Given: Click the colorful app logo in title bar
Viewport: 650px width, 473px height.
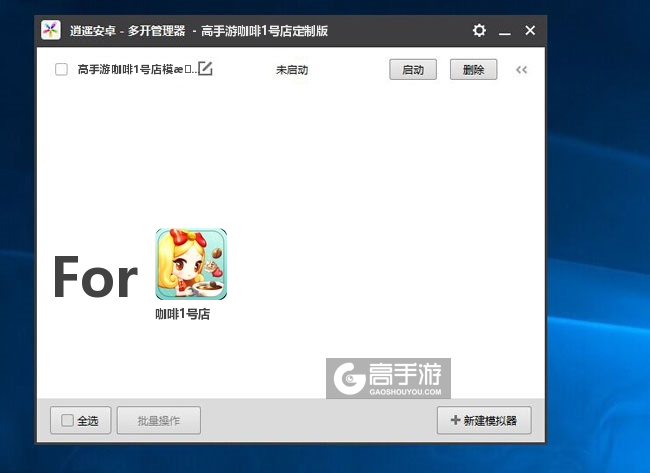Looking at the screenshot, I should [x=51, y=30].
